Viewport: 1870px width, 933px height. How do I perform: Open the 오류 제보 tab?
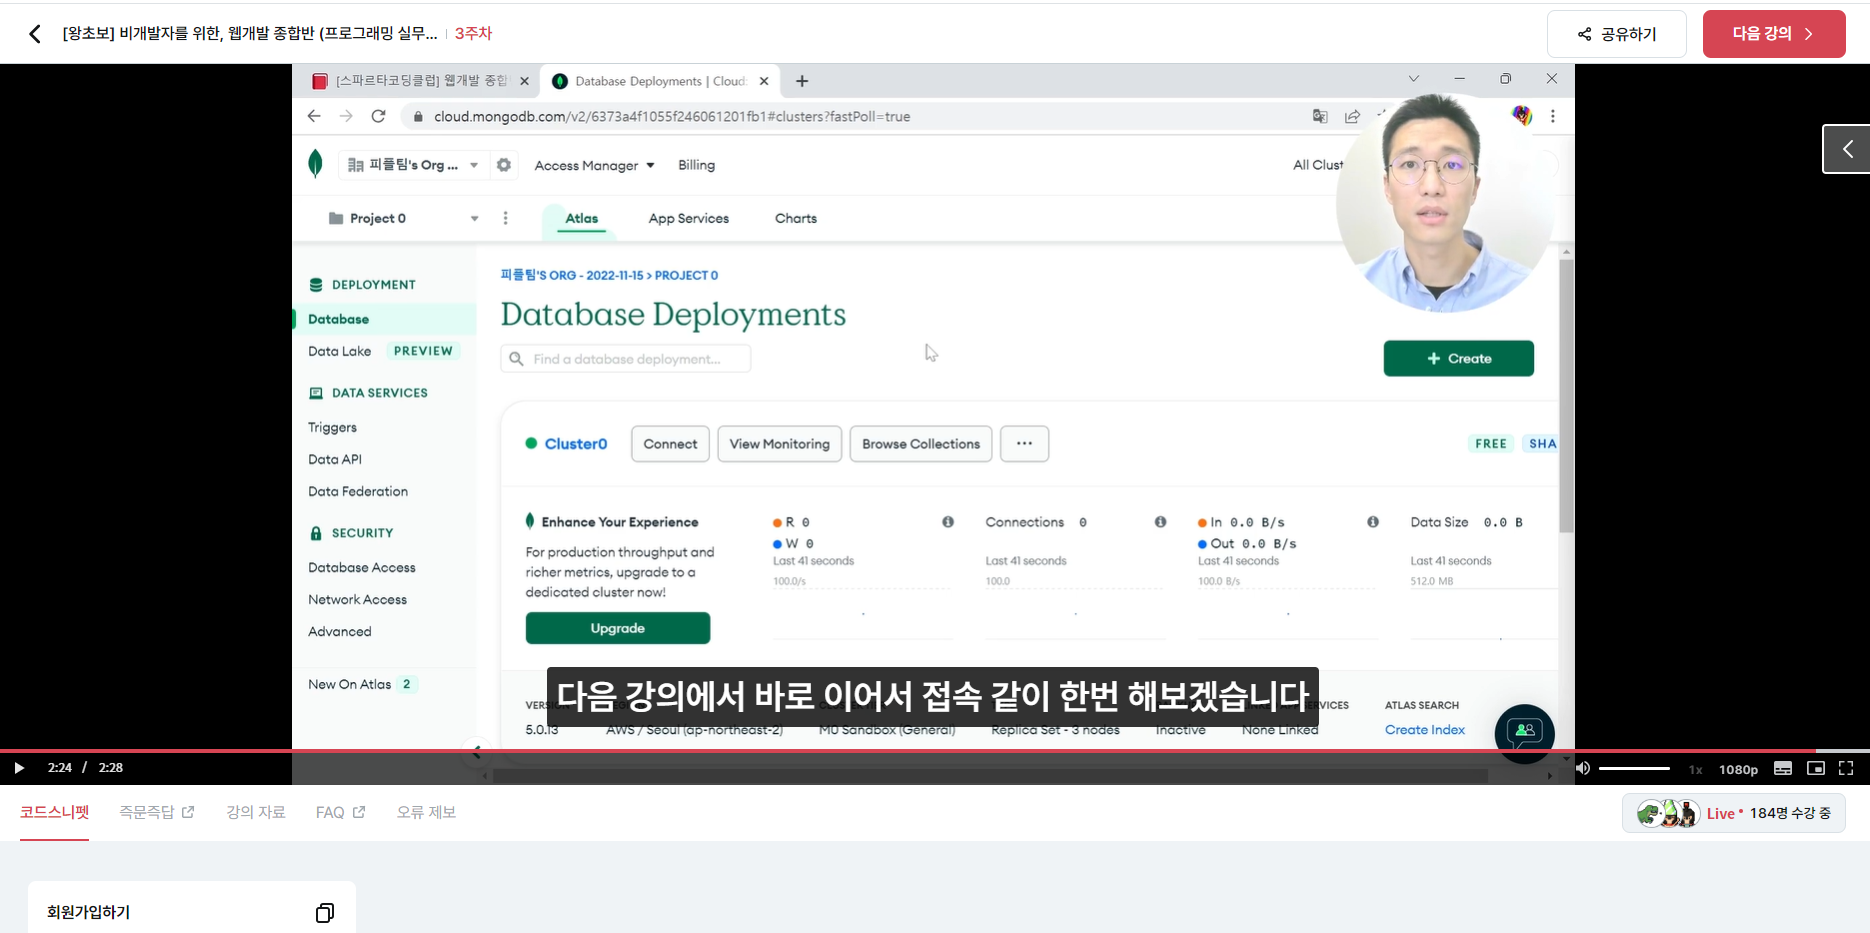pyautogui.click(x=426, y=812)
